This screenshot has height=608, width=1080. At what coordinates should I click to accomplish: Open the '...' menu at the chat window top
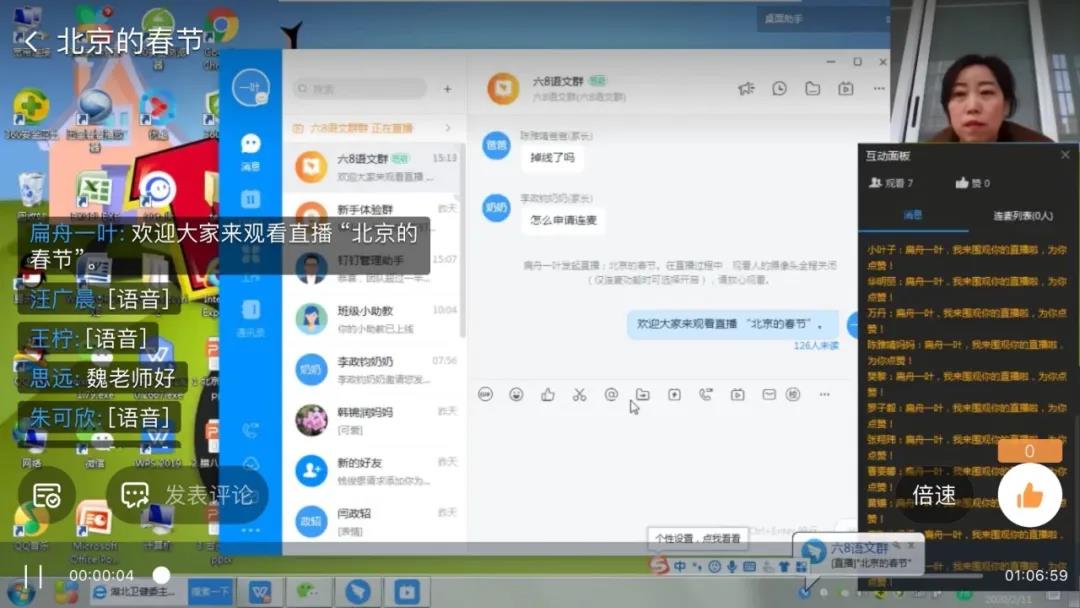tap(877, 89)
